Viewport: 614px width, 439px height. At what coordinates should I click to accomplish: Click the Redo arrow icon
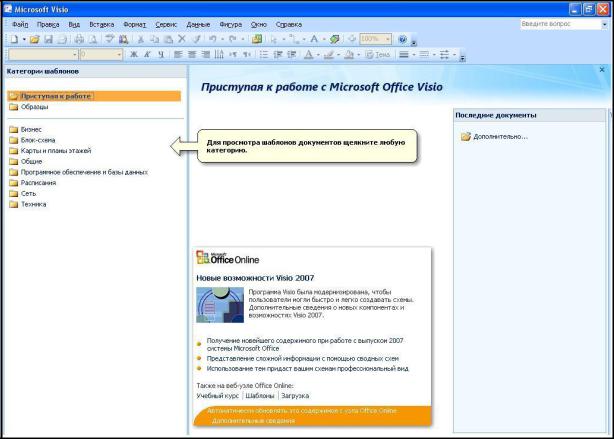pos(233,39)
